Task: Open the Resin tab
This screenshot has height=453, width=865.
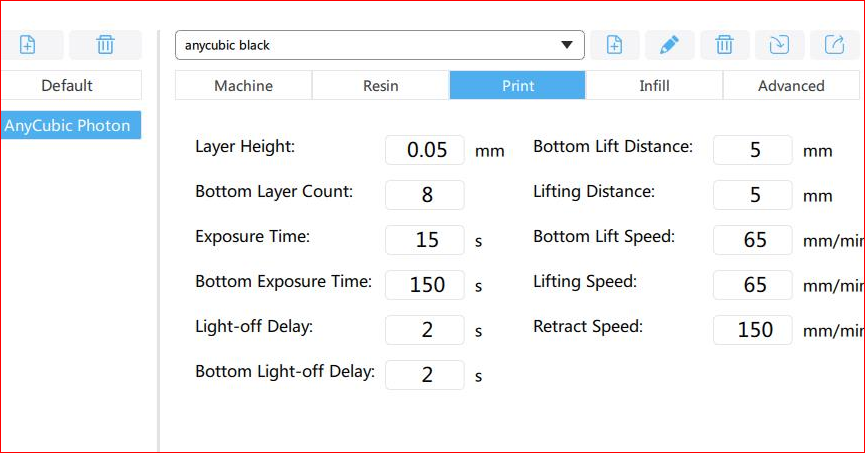Action: [x=380, y=86]
